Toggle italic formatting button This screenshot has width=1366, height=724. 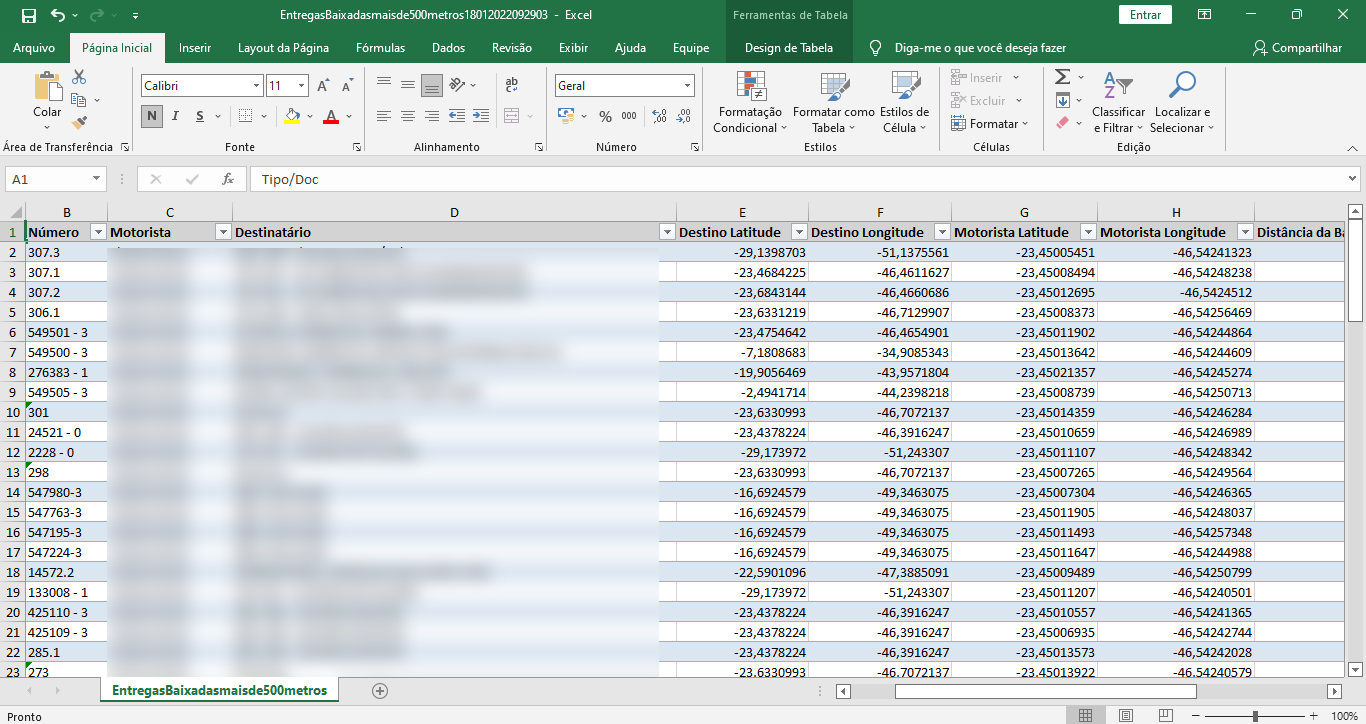tap(176, 116)
